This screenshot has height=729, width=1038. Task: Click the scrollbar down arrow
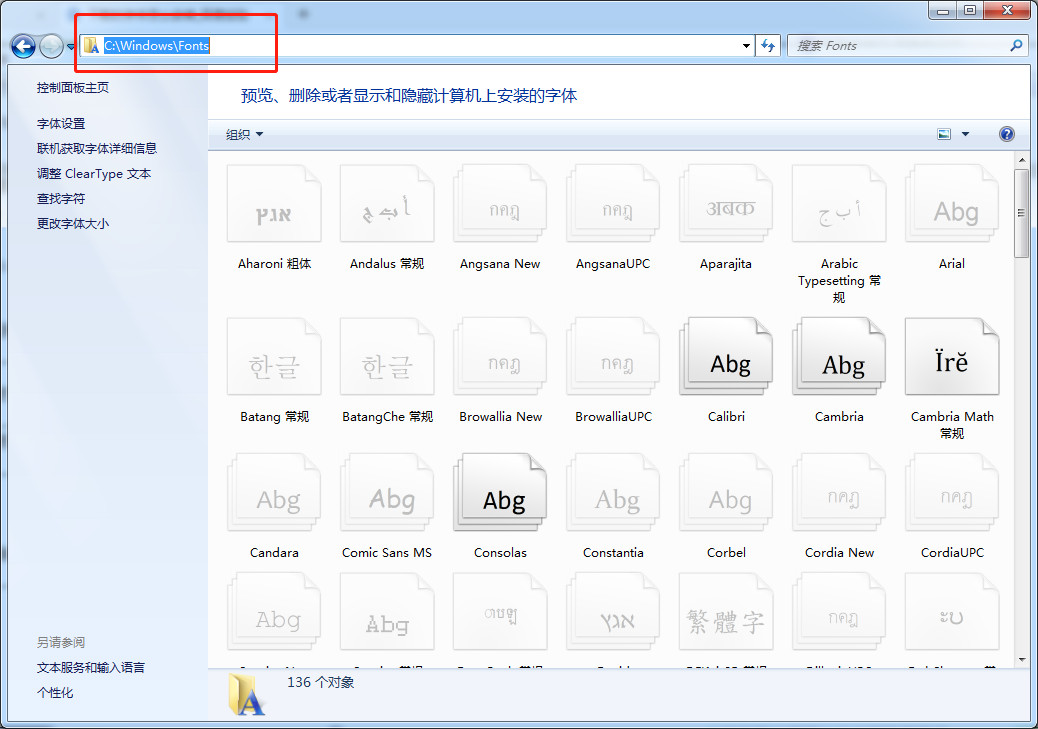1021,659
